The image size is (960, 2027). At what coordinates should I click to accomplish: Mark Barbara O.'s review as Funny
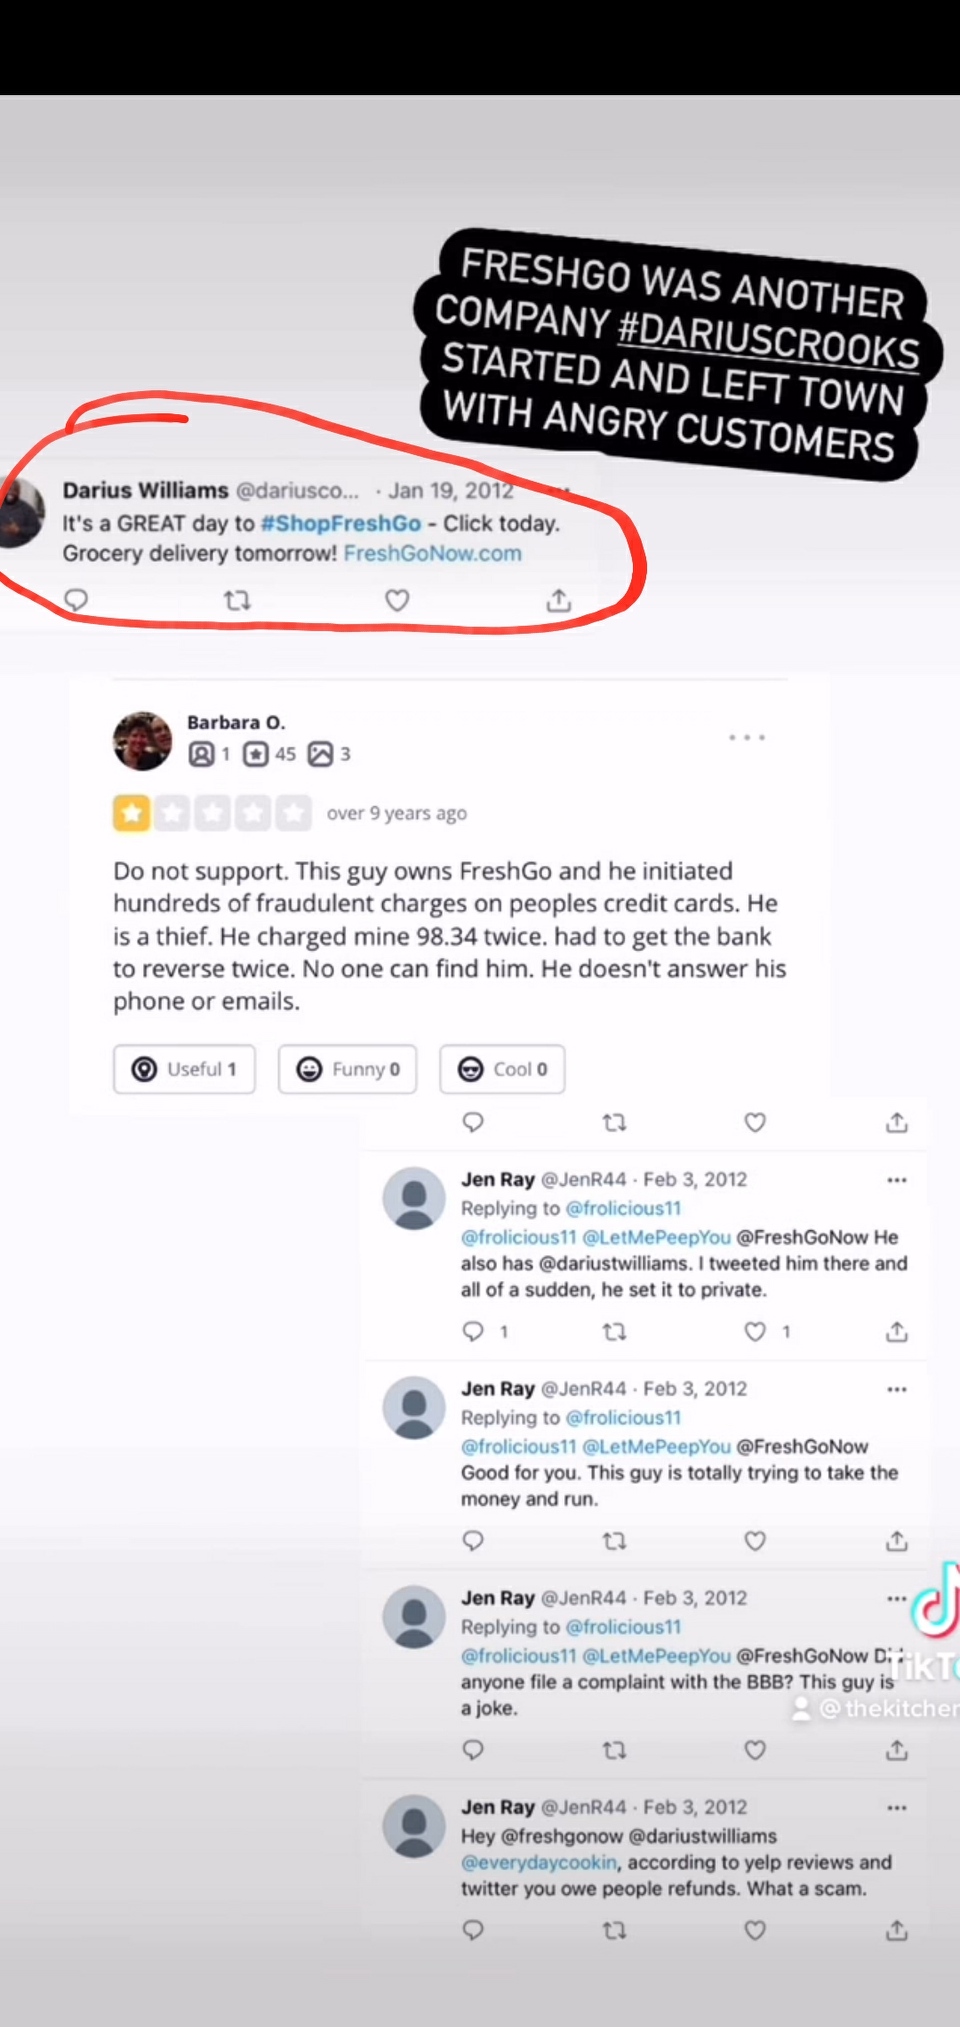pos(347,1069)
